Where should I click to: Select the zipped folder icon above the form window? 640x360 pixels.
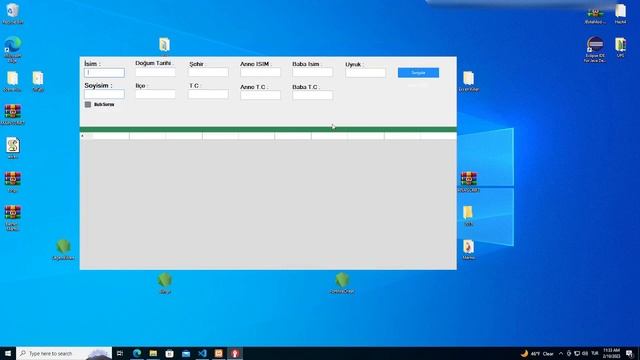(164, 45)
